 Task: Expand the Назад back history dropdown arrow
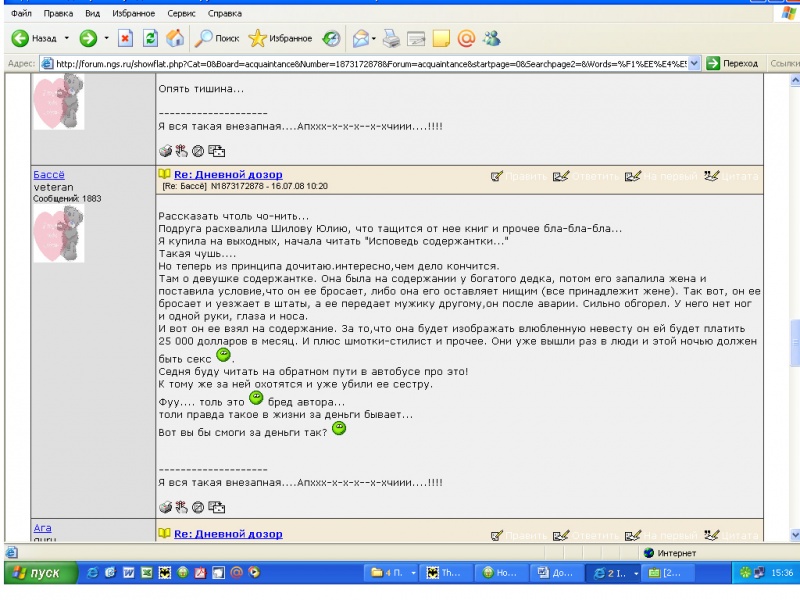67,39
